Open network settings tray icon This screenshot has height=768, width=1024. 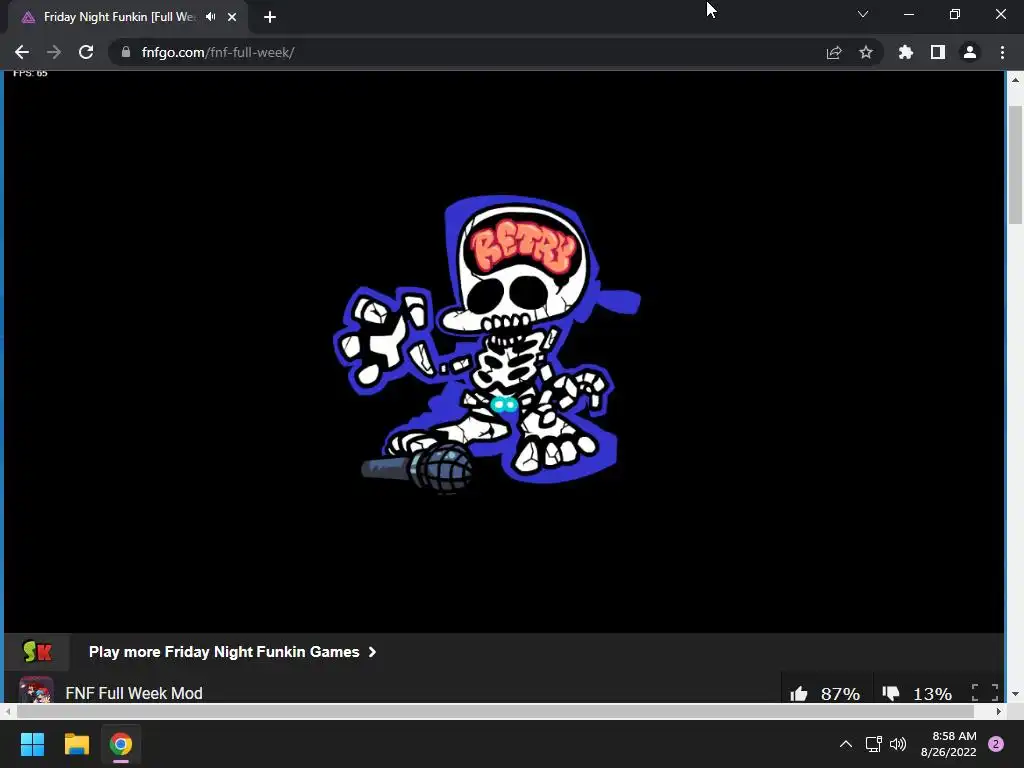pyautogui.click(x=873, y=744)
